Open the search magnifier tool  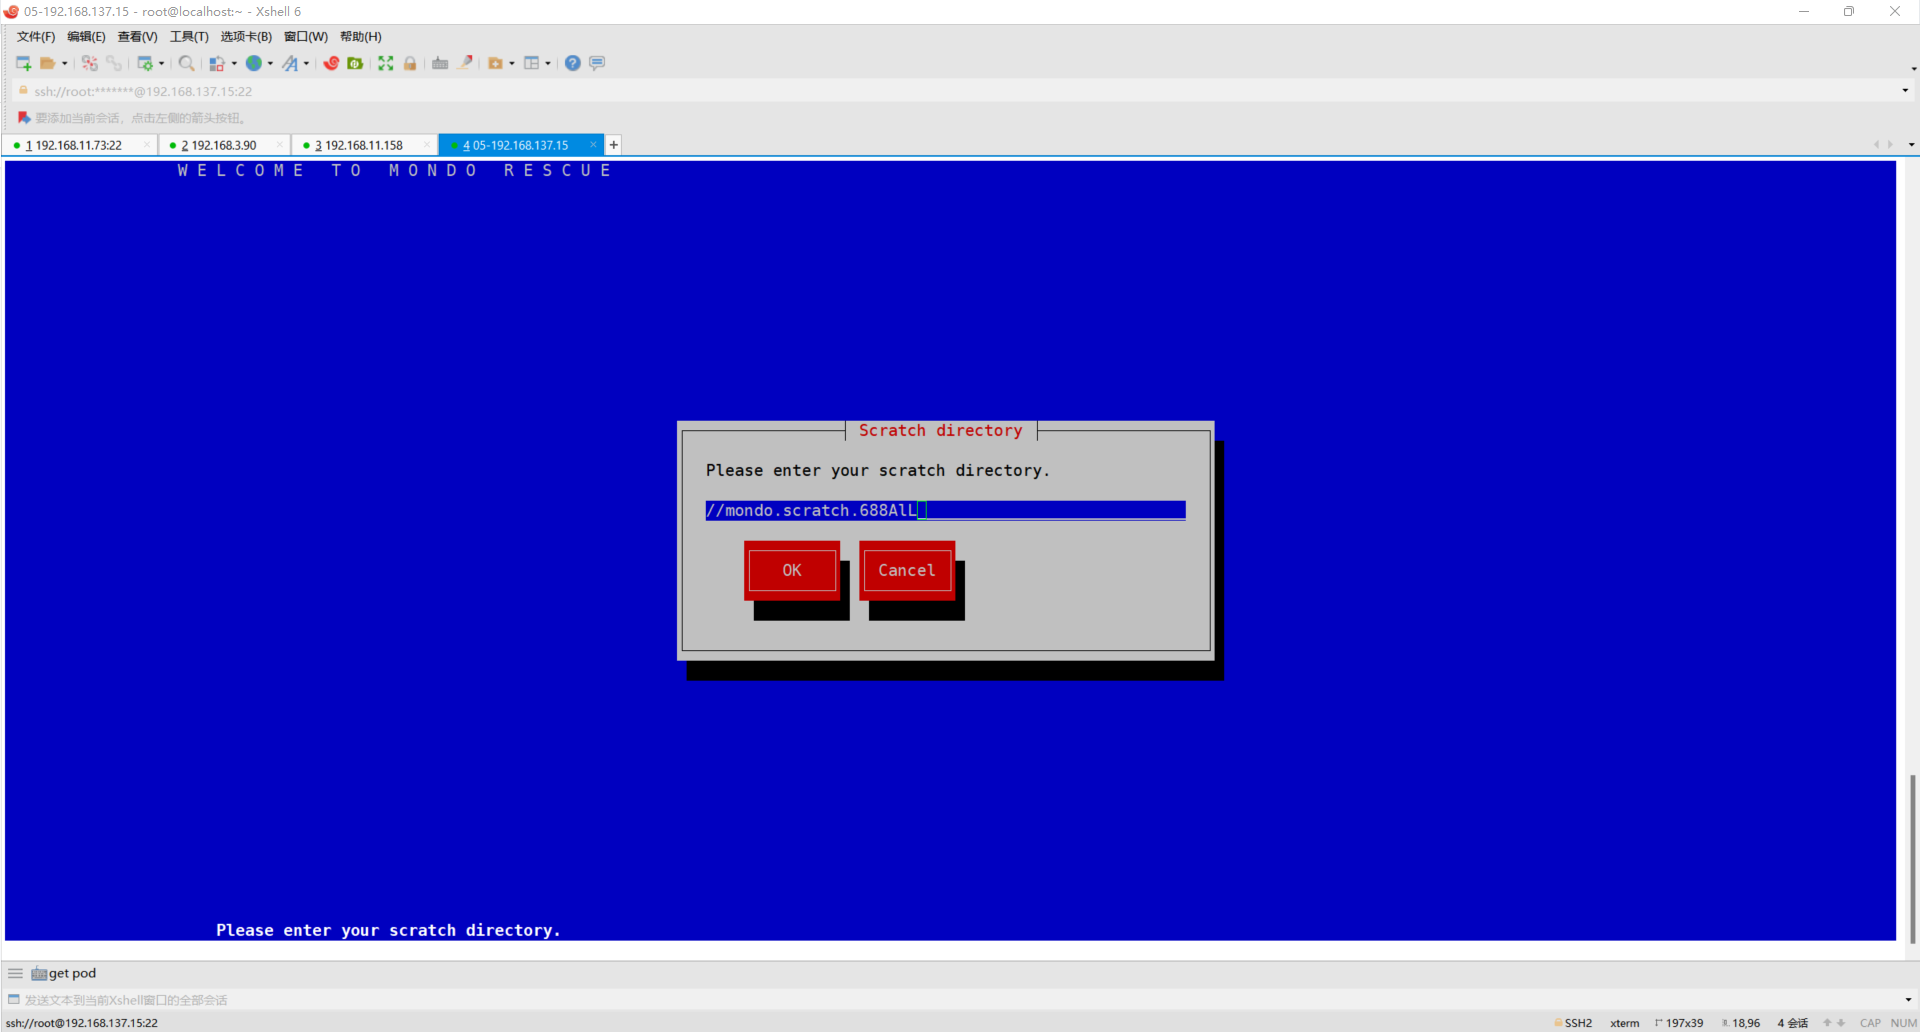point(186,63)
